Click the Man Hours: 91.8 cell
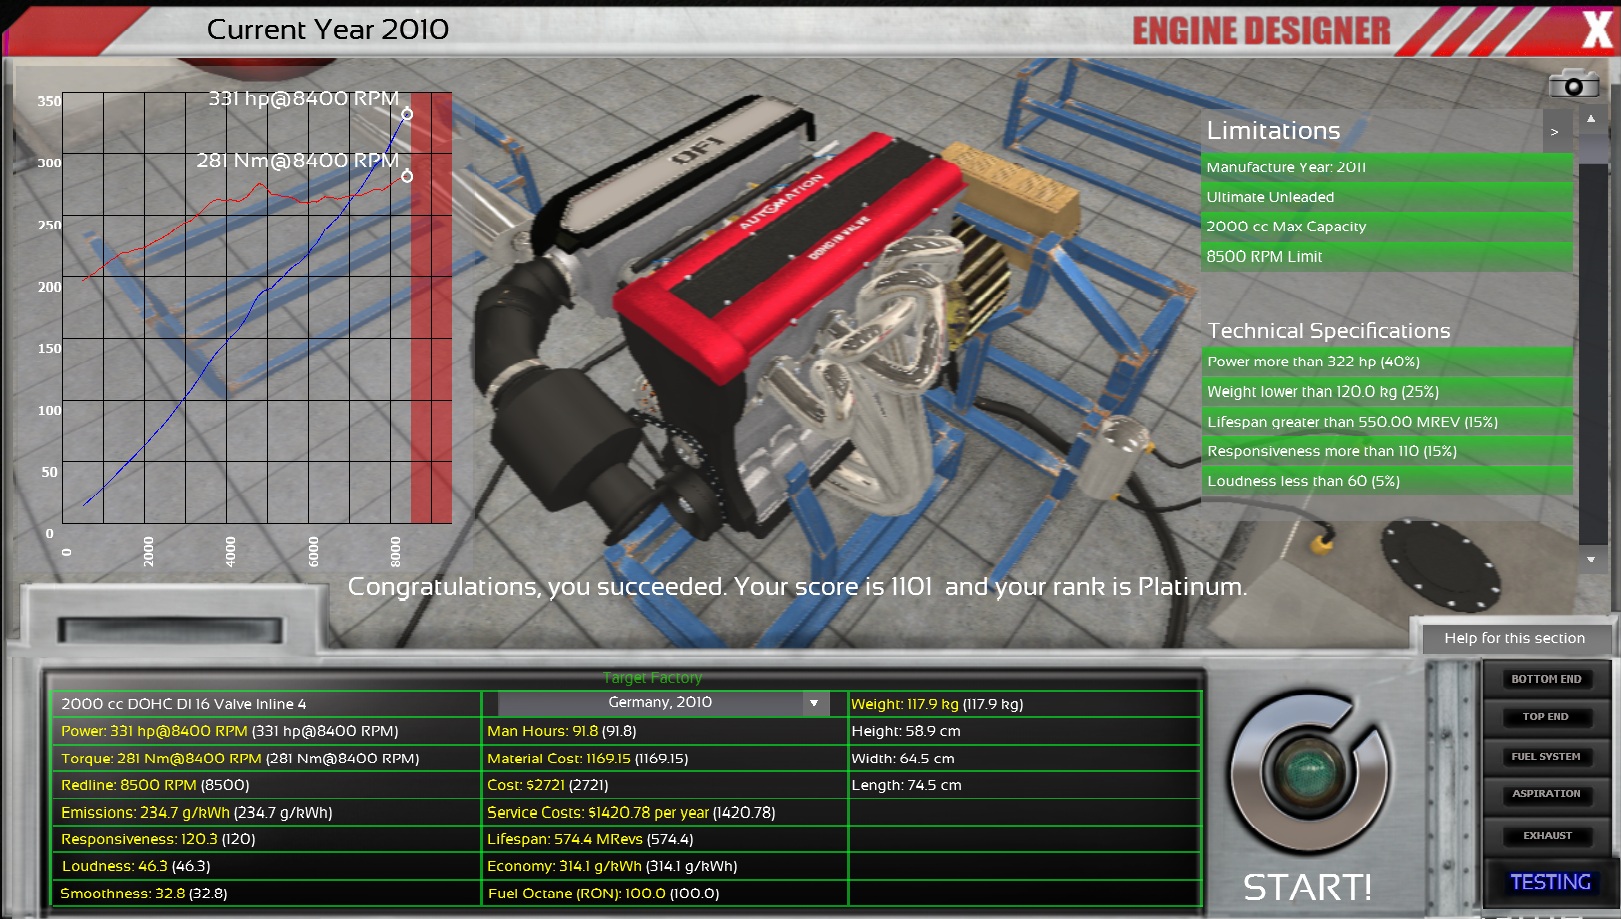Screen dimensions: 1621x919 pyautogui.click(x=665, y=731)
